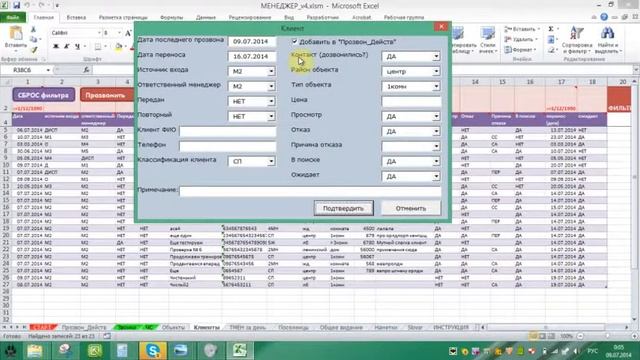Click the Примечание input field
The width and height of the screenshot is (640, 360).
(x=310, y=191)
